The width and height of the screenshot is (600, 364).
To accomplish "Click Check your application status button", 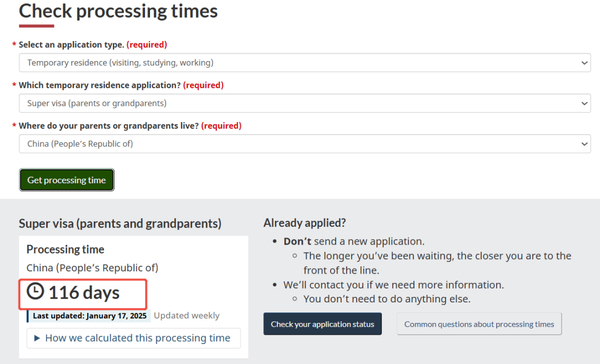I will pos(322,324).
